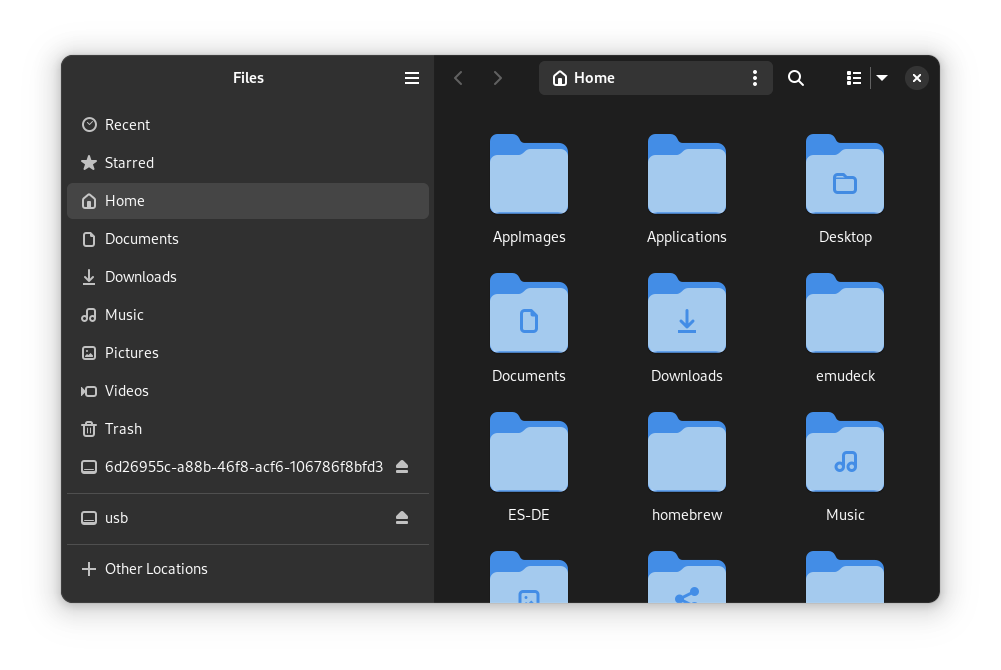The height and width of the screenshot is (670, 1001).
Task: Toggle list view mode button
Action: 854,78
